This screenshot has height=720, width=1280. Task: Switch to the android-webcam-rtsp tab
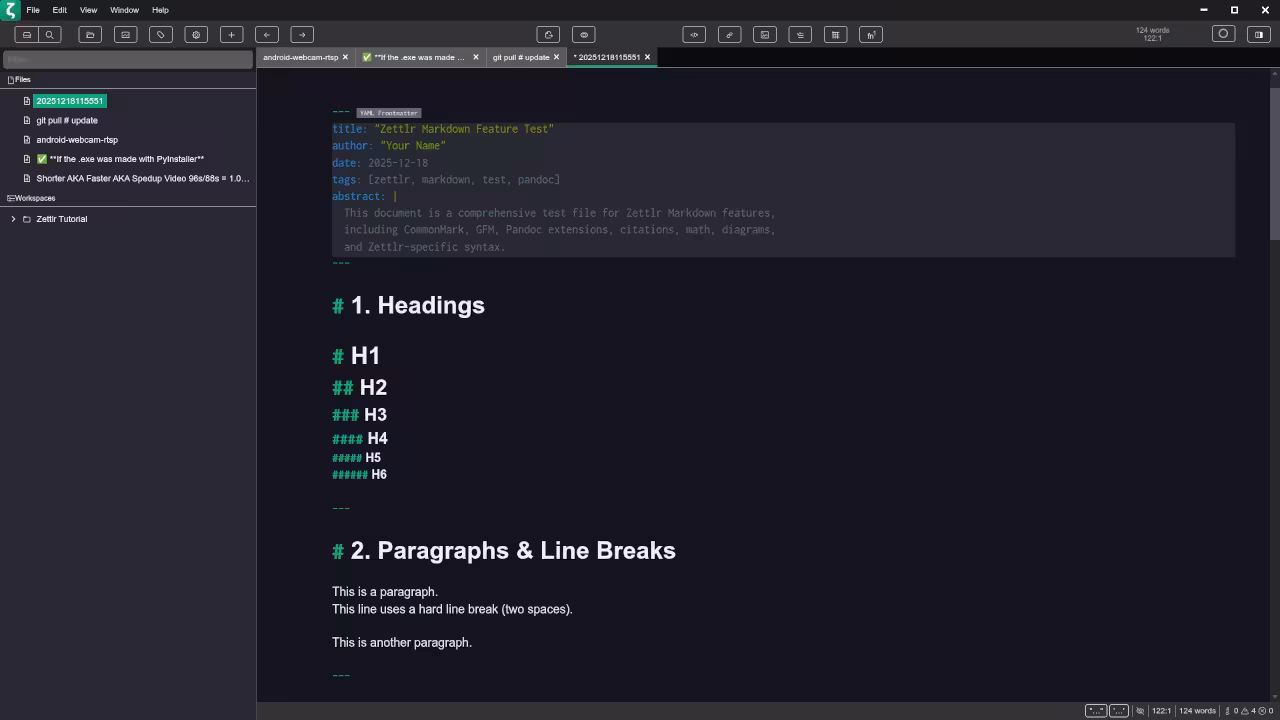[301, 57]
